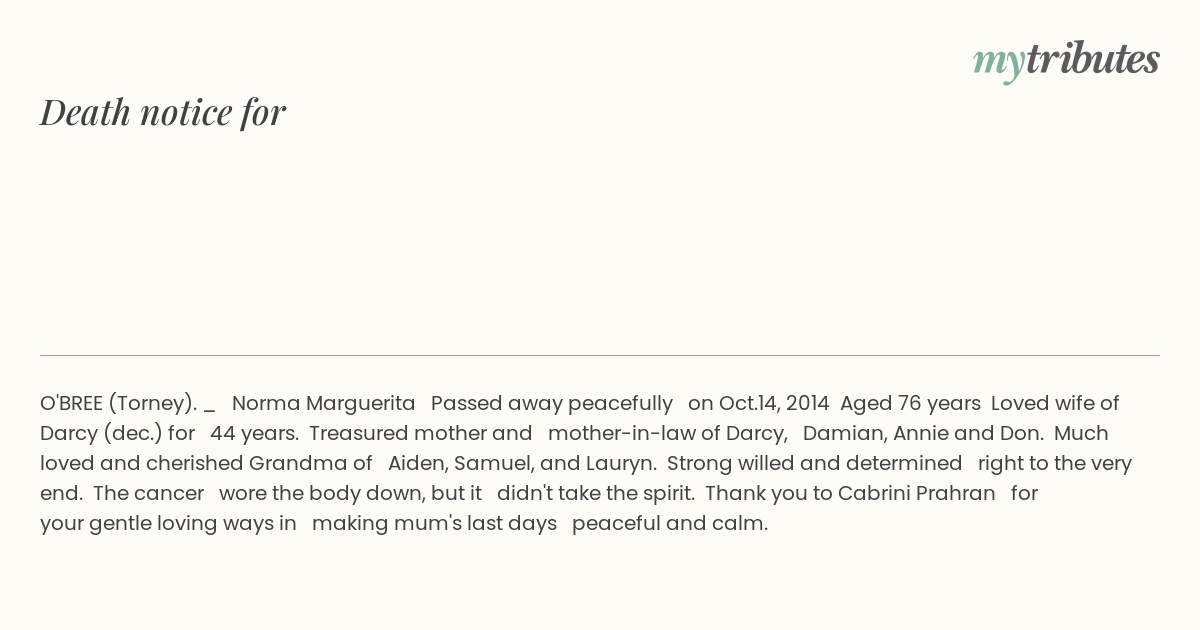
Task: Click the date 'Oct.14, 2014'
Action: coord(773,404)
